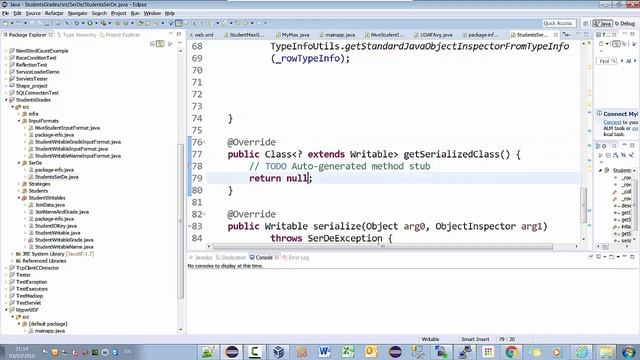Screen dimensions: 640x360
Task: Collapse the StudentWritables package
Action: [19, 198]
